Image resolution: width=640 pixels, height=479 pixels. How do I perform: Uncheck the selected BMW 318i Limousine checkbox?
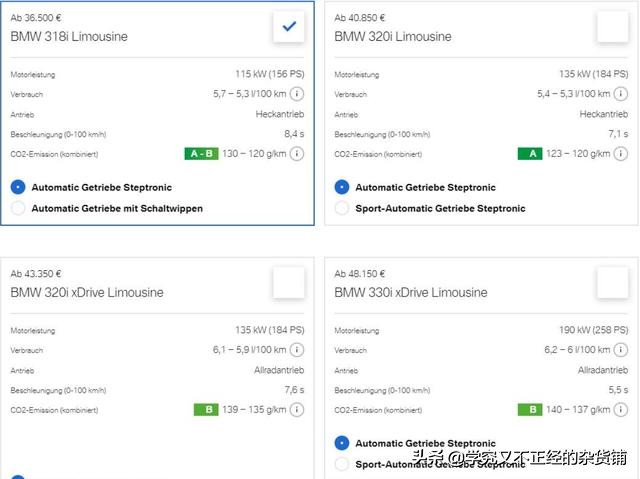289,27
